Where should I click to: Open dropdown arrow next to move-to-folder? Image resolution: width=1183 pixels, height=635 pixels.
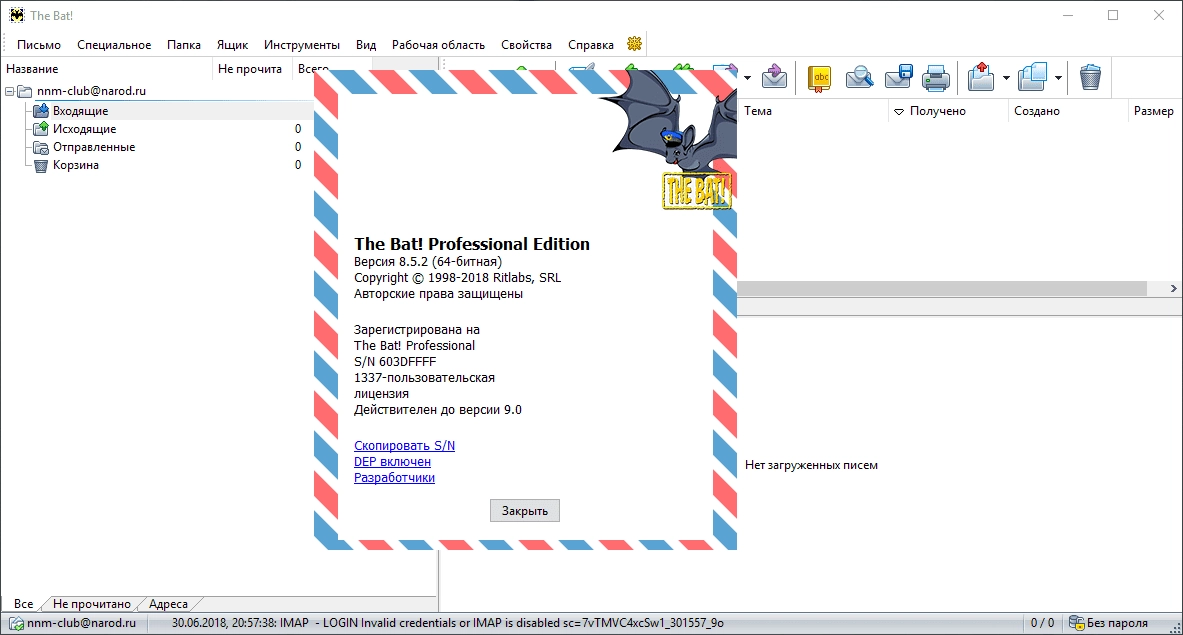[x=1006, y=78]
